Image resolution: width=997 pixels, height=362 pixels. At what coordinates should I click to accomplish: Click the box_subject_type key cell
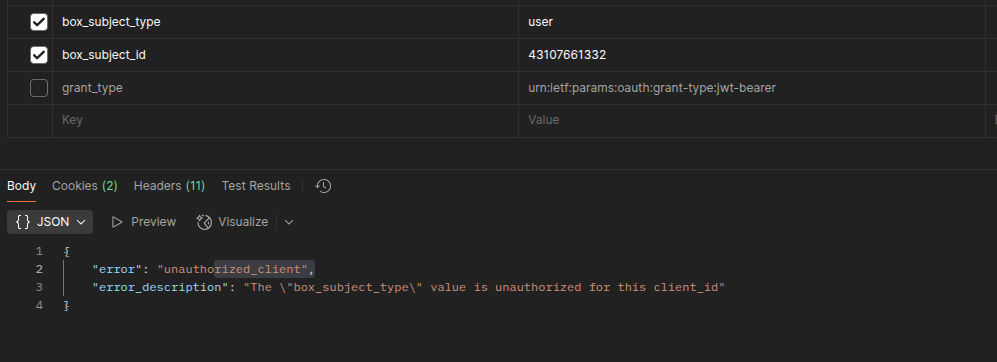click(x=285, y=22)
